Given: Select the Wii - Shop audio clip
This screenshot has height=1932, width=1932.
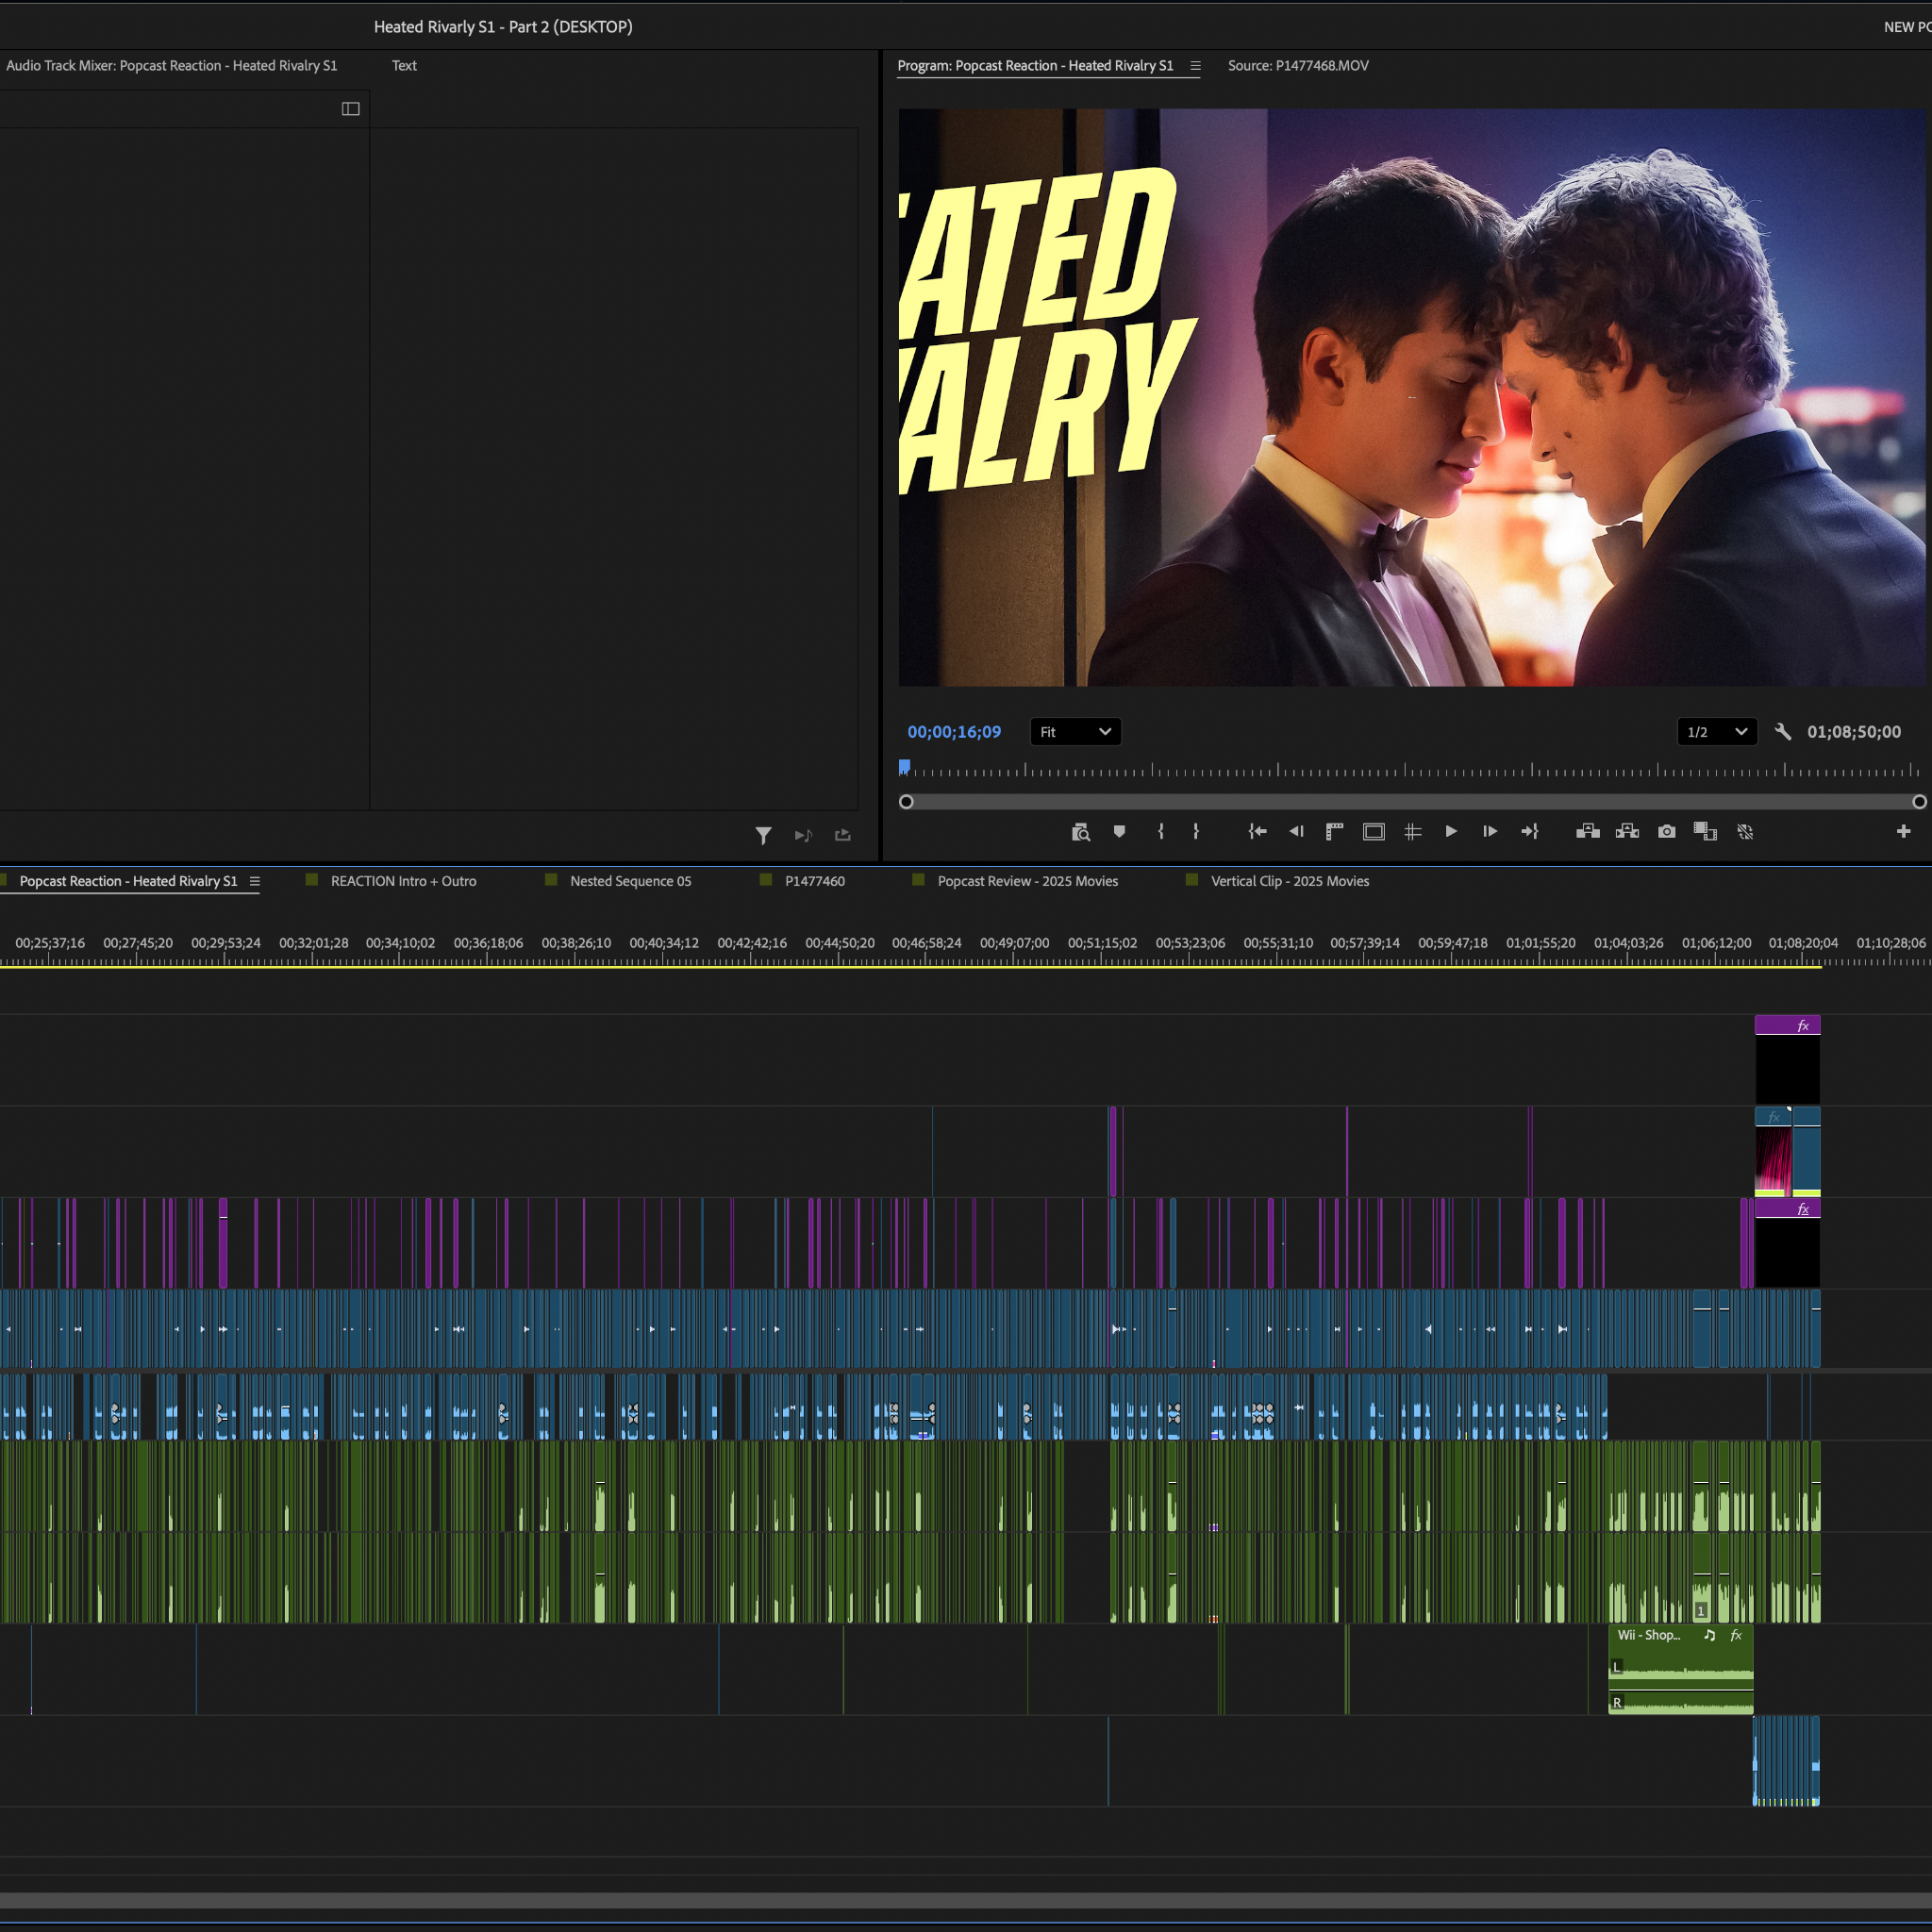Looking at the screenshot, I should (1680, 1670).
